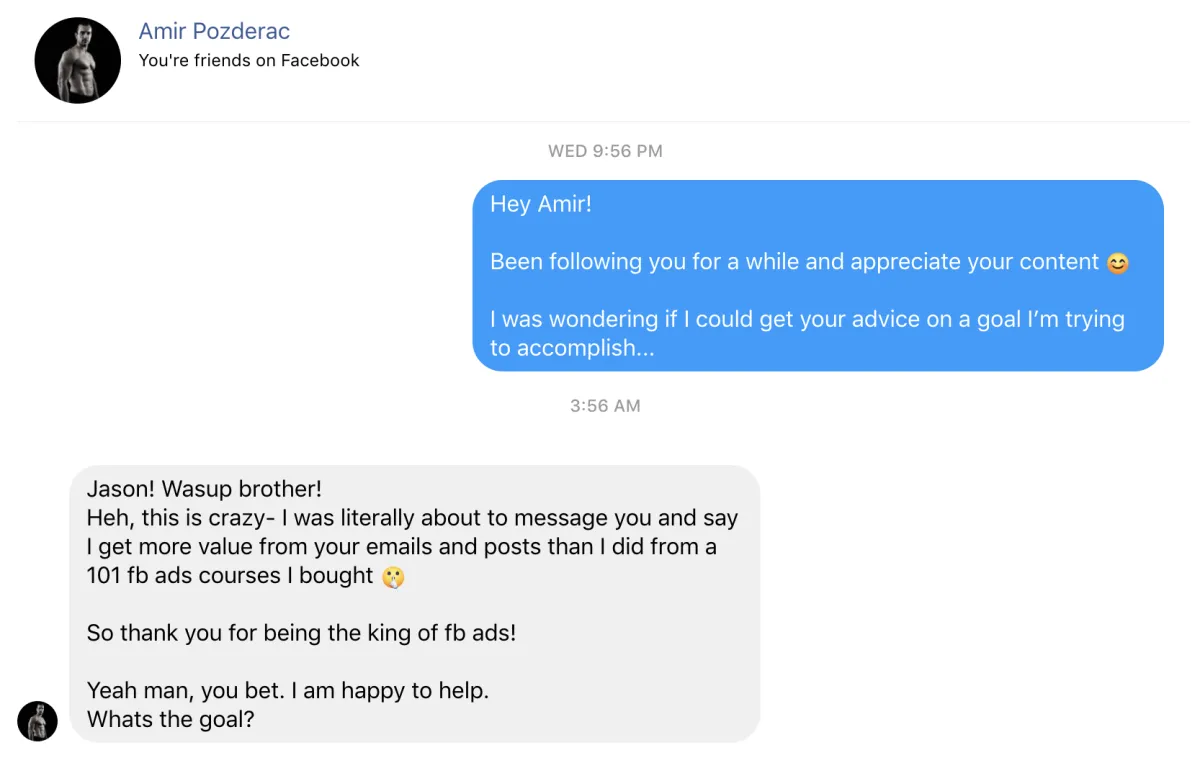Viewport: 1200px width, 763px height.
Task: Click the smiling emoji in the blue message
Action: point(1117,263)
